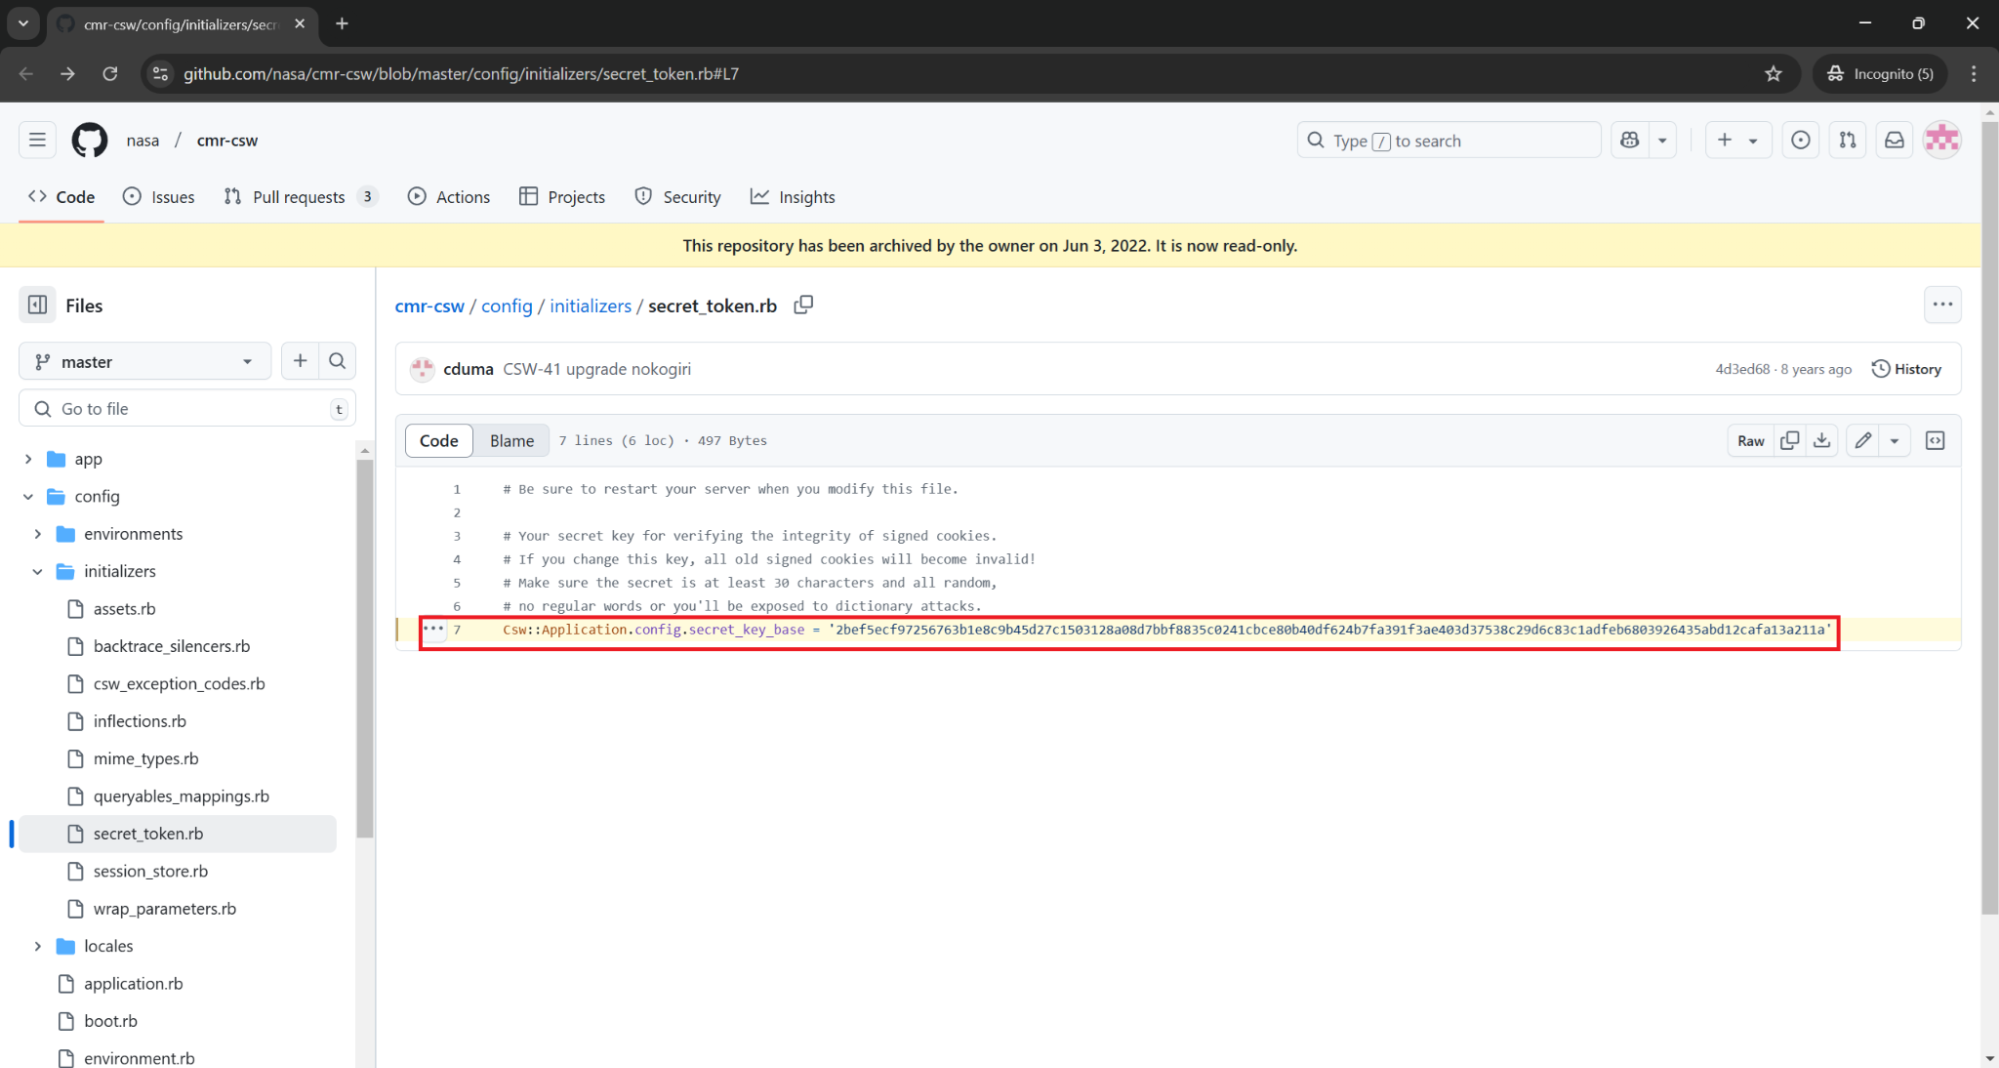Expand the locales folder
Viewport: 1999px width, 1068px height.
(x=38, y=946)
